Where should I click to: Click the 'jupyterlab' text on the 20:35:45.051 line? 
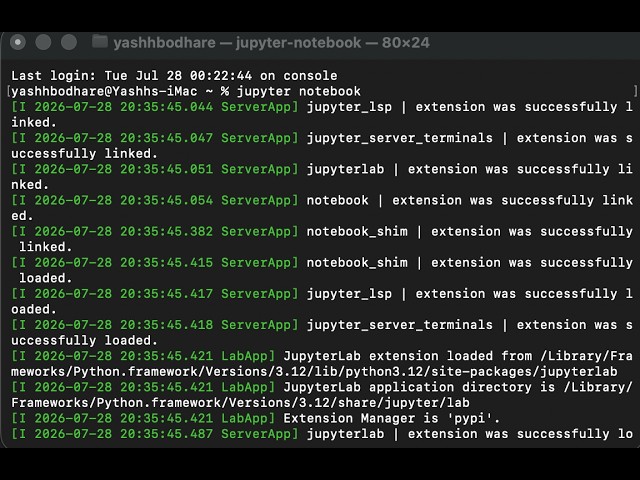click(345, 169)
